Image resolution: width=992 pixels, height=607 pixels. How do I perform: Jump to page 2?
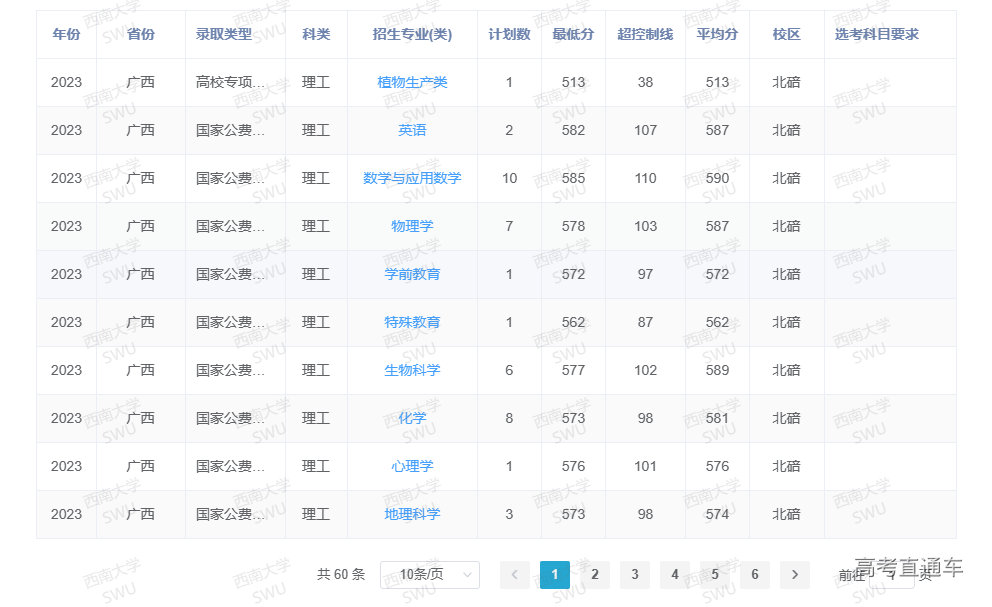tap(594, 574)
